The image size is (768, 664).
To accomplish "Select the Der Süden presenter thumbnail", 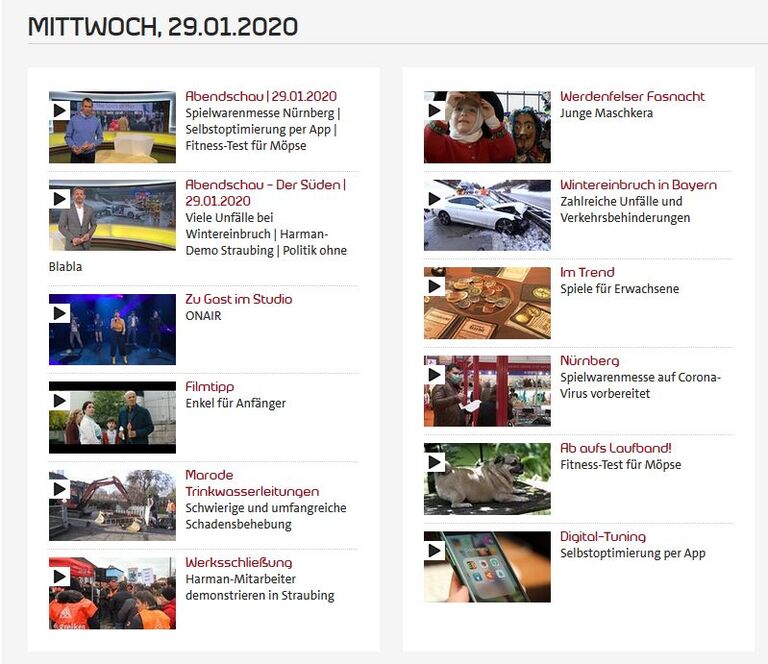I will click(x=112, y=215).
